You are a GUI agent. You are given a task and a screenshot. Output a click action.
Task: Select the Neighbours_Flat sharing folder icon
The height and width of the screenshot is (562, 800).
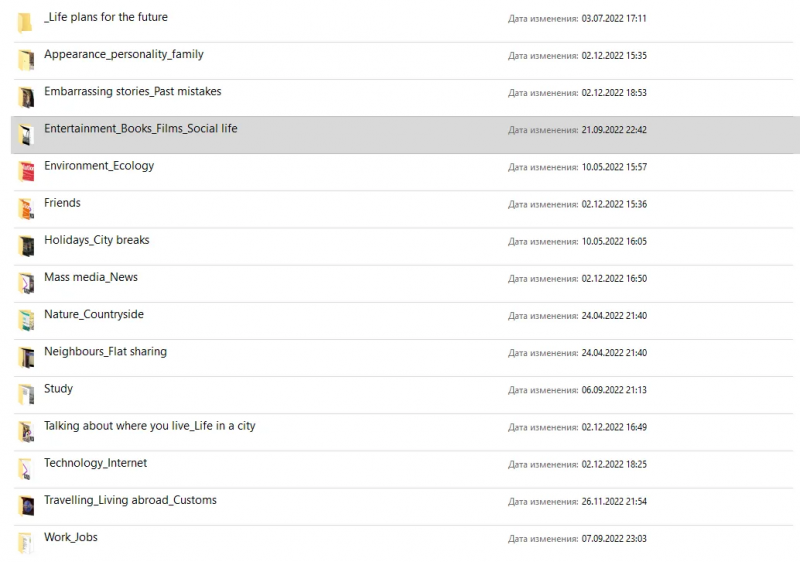pyautogui.click(x=26, y=357)
